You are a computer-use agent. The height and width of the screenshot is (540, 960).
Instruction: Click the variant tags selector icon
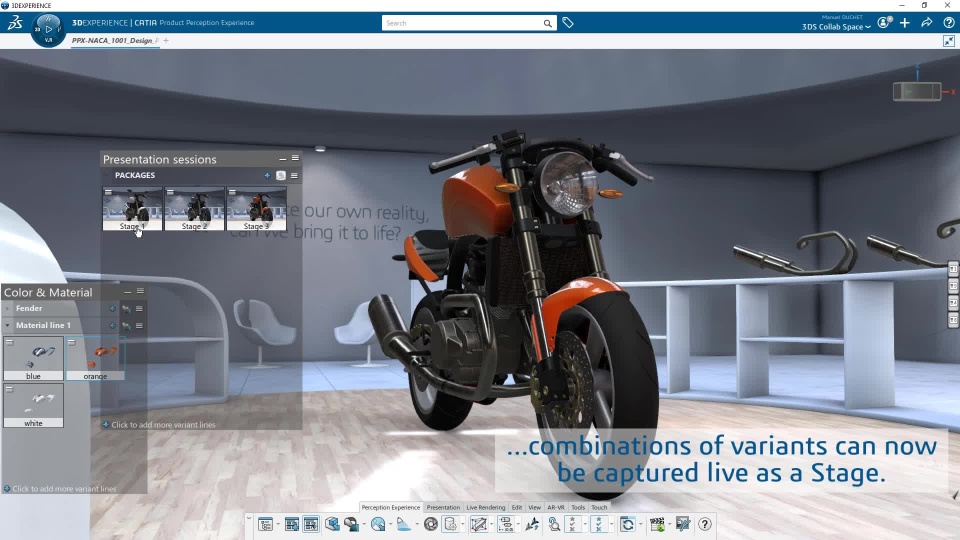click(x=506, y=524)
